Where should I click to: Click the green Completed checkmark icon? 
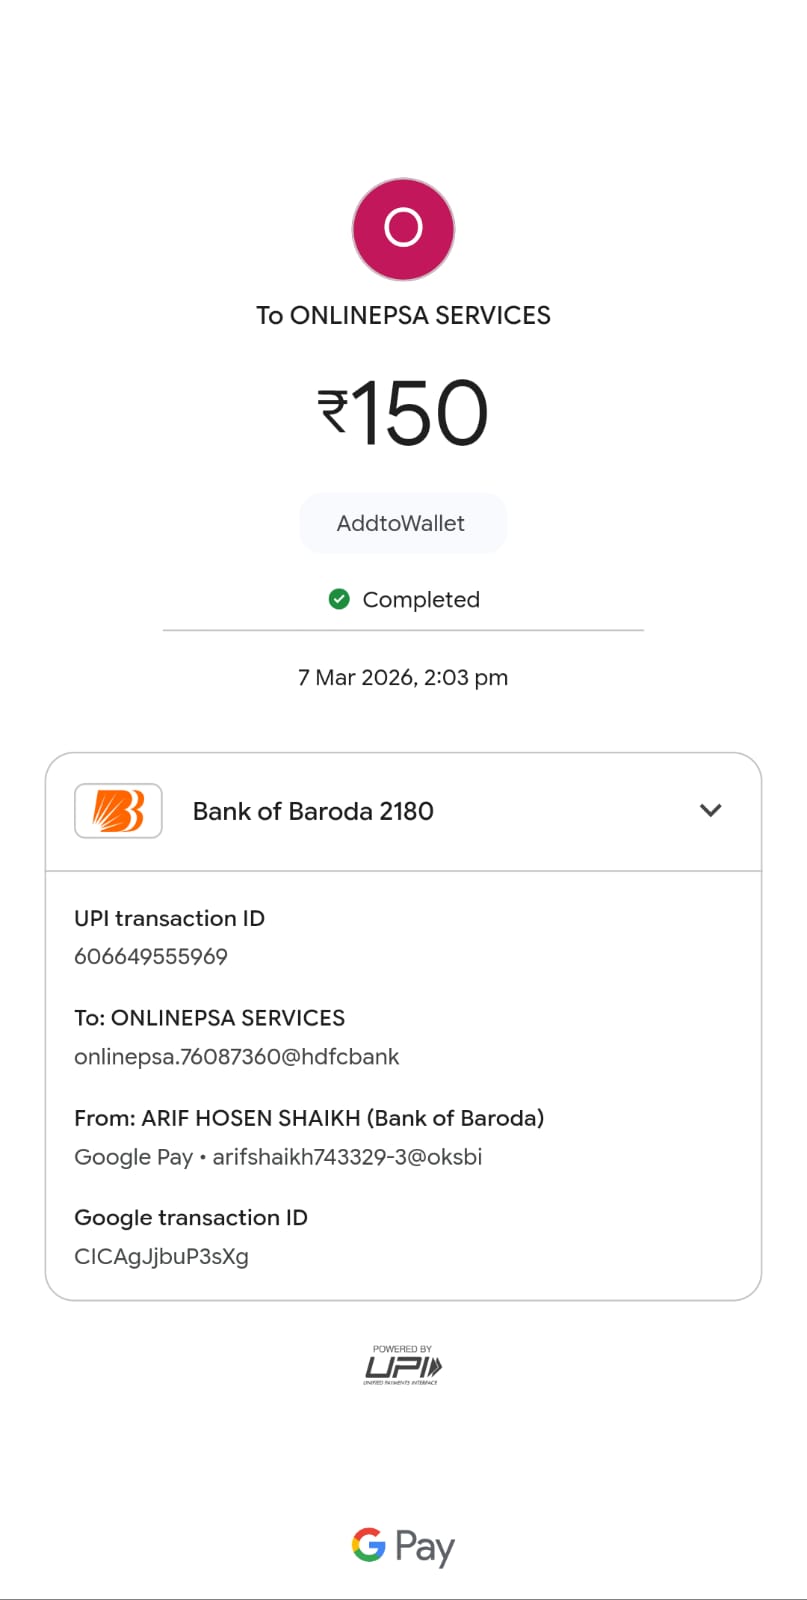[x=339, y=599]
